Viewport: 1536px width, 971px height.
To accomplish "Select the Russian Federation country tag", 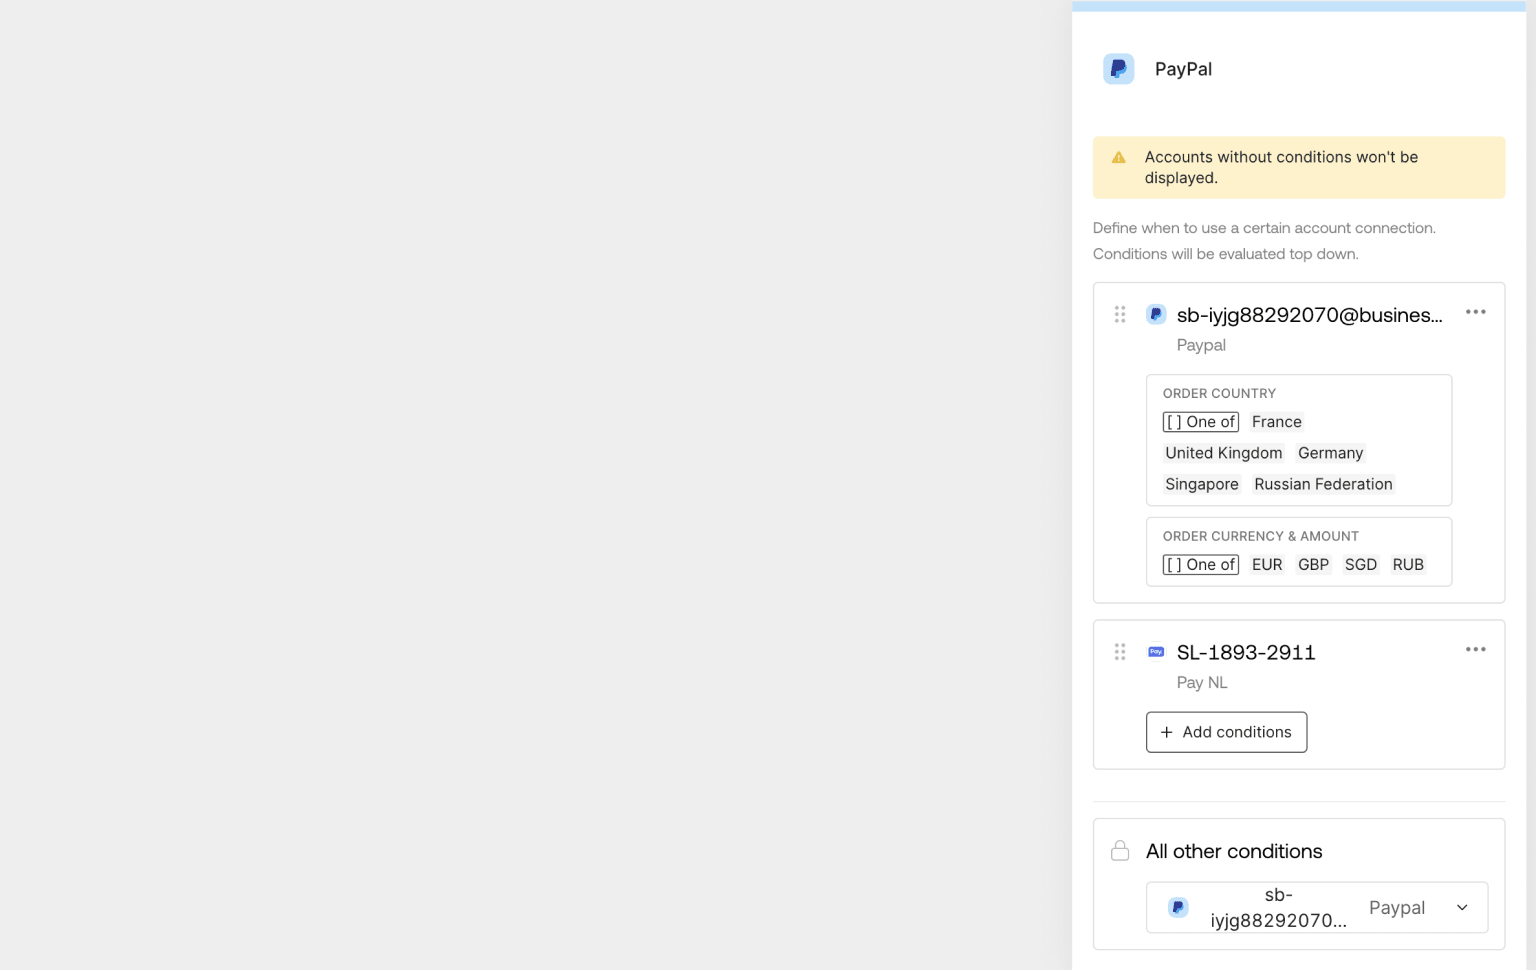I will click(1323, 484).
